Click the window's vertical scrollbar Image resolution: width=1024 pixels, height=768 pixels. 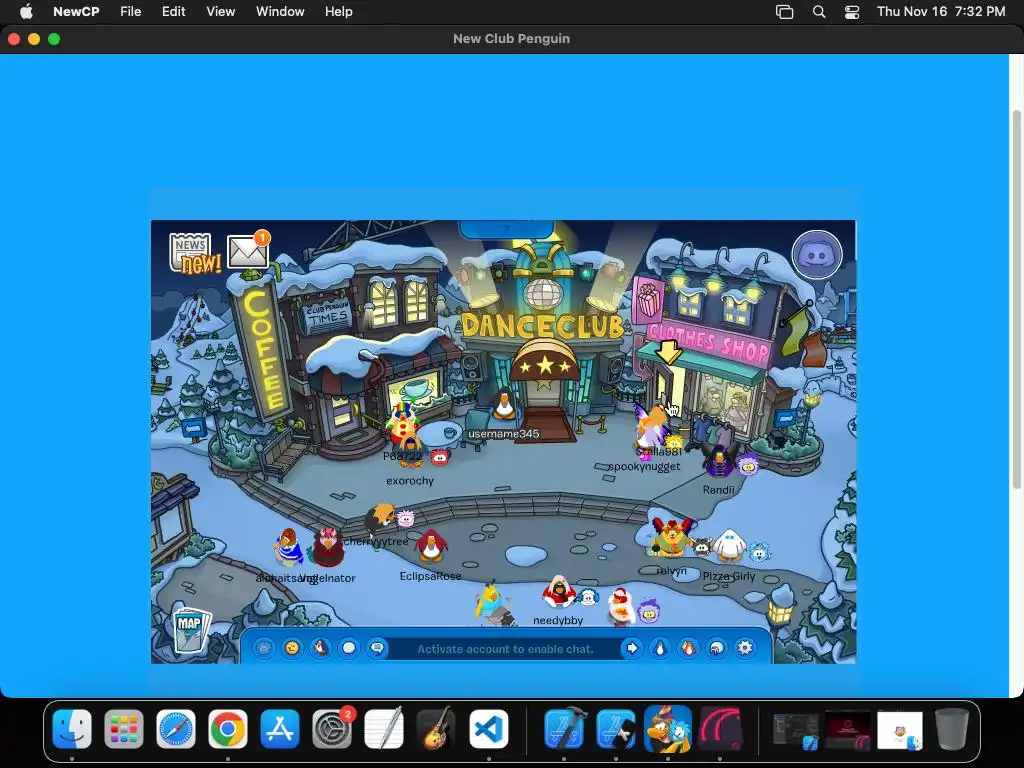pyautogui.click(x=1016, y=299)
